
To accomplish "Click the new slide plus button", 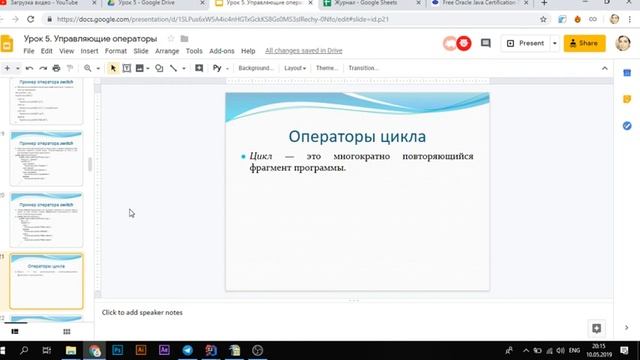I will 7,68.
